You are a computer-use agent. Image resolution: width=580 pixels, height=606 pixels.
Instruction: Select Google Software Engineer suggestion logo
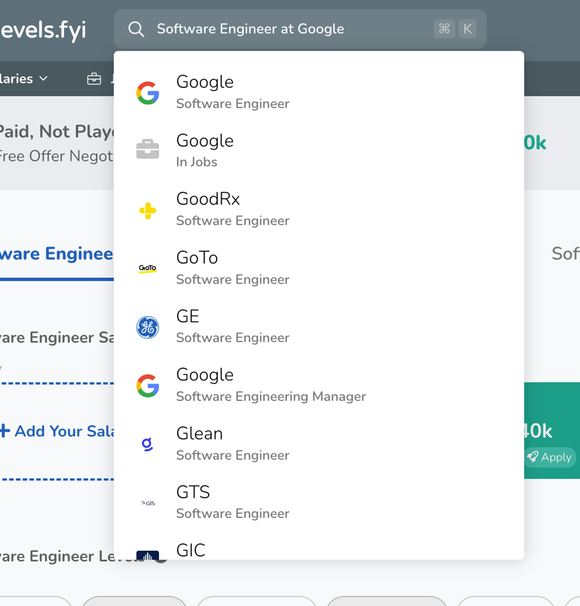point(148,93)
